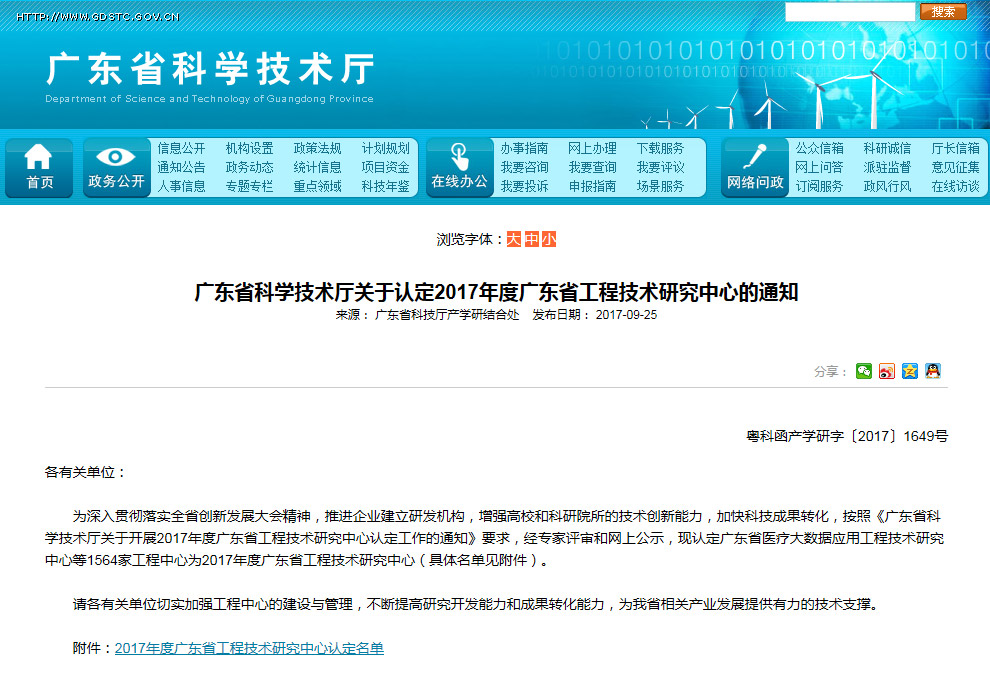Share via QQ penguin icon
990x692 pixels.
click(933, 371)
